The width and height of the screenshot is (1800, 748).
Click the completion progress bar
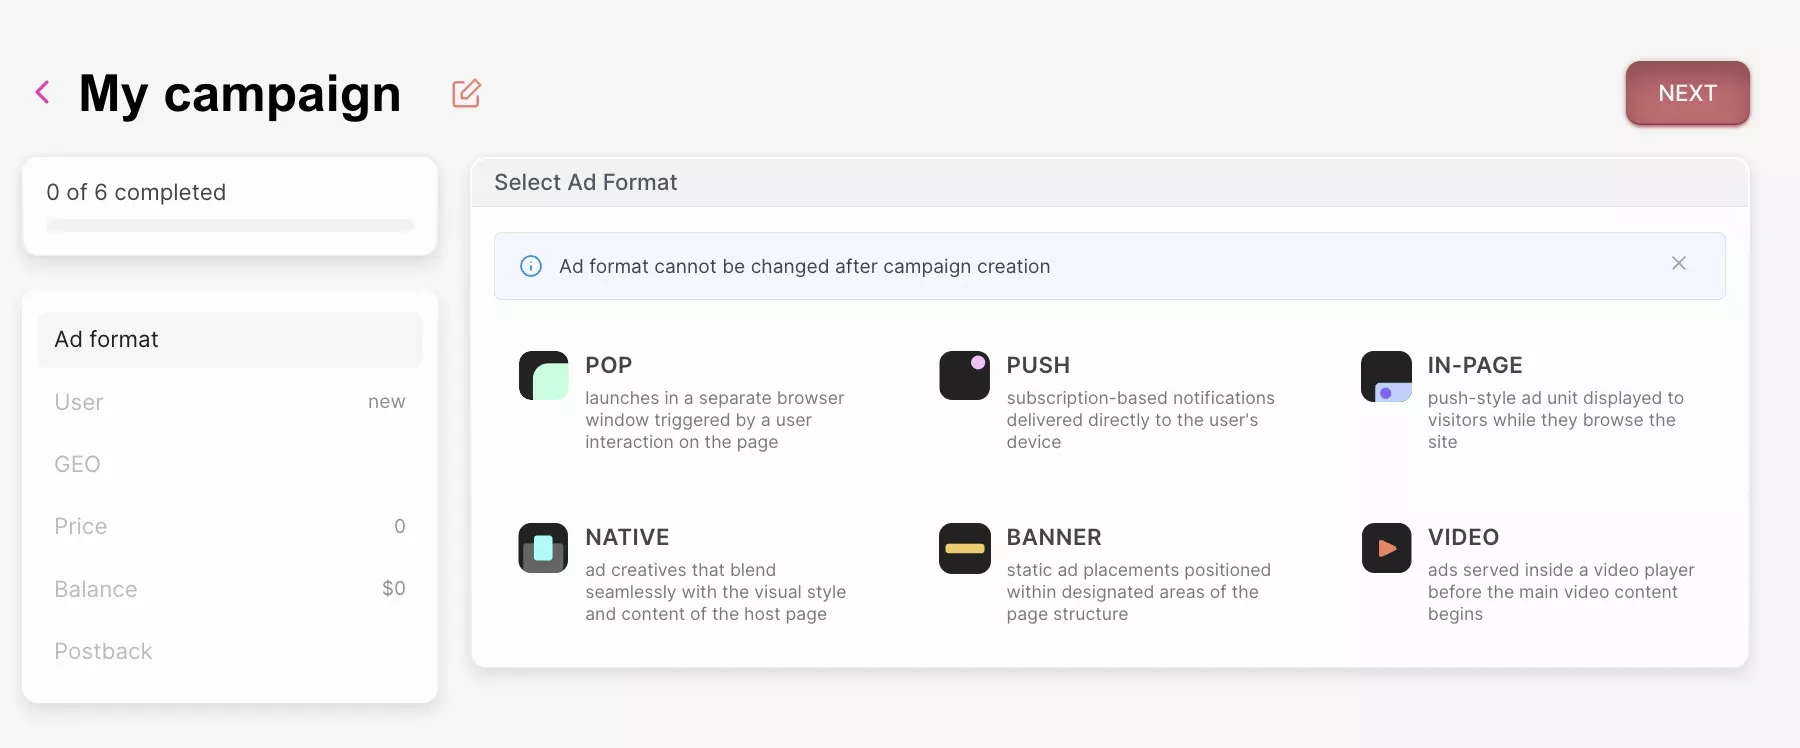coord(230,225)
